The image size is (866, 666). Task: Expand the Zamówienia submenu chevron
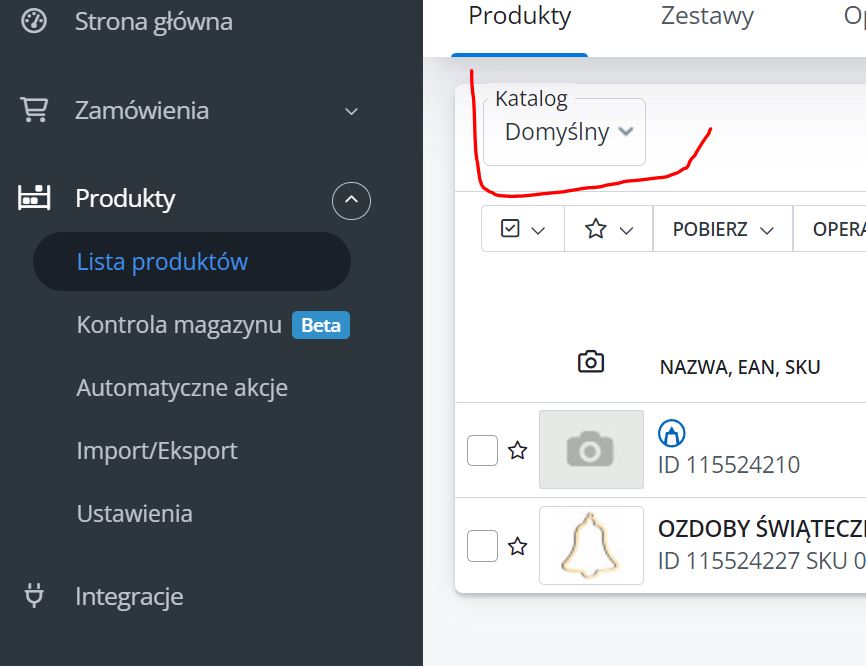click(351, 111)
